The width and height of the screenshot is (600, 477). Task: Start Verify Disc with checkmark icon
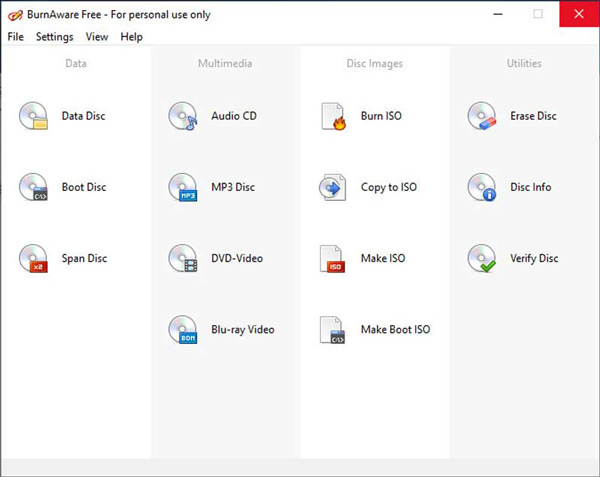[482, 259]
